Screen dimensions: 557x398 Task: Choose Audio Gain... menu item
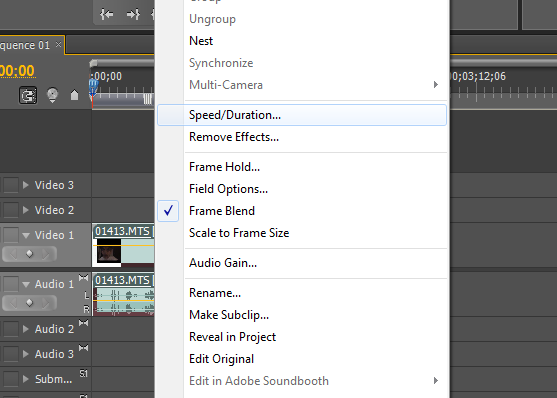click(x=302, y=263)
